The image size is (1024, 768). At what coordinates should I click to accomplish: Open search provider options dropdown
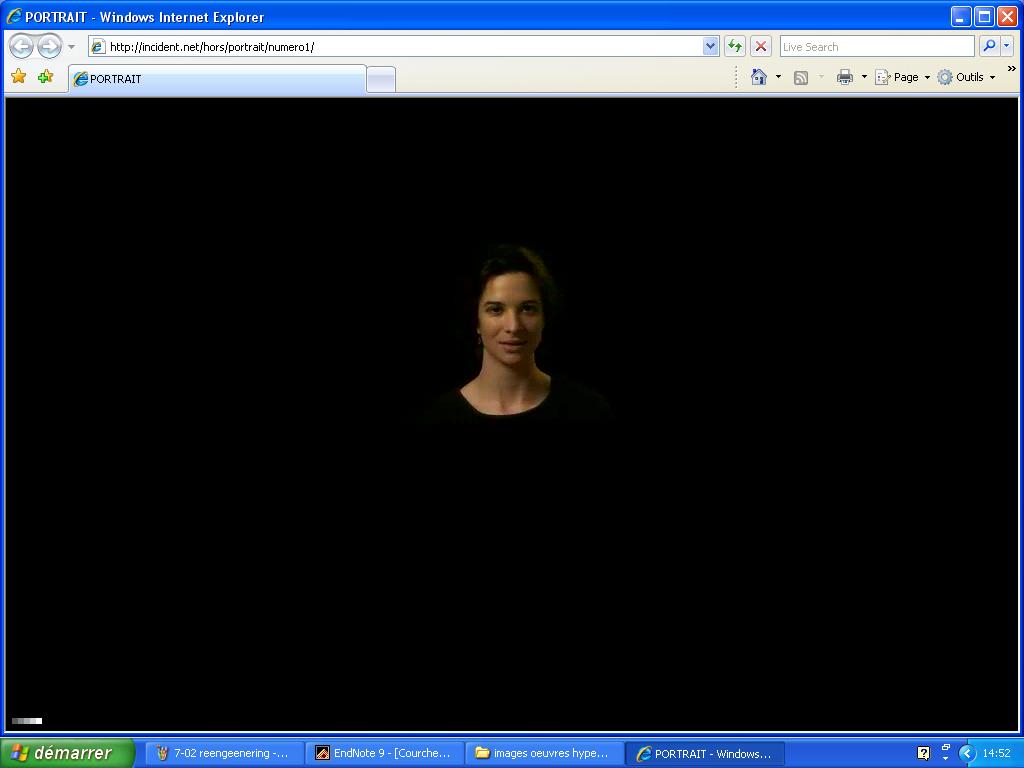pyautogui.click(x=1006, y=46)
